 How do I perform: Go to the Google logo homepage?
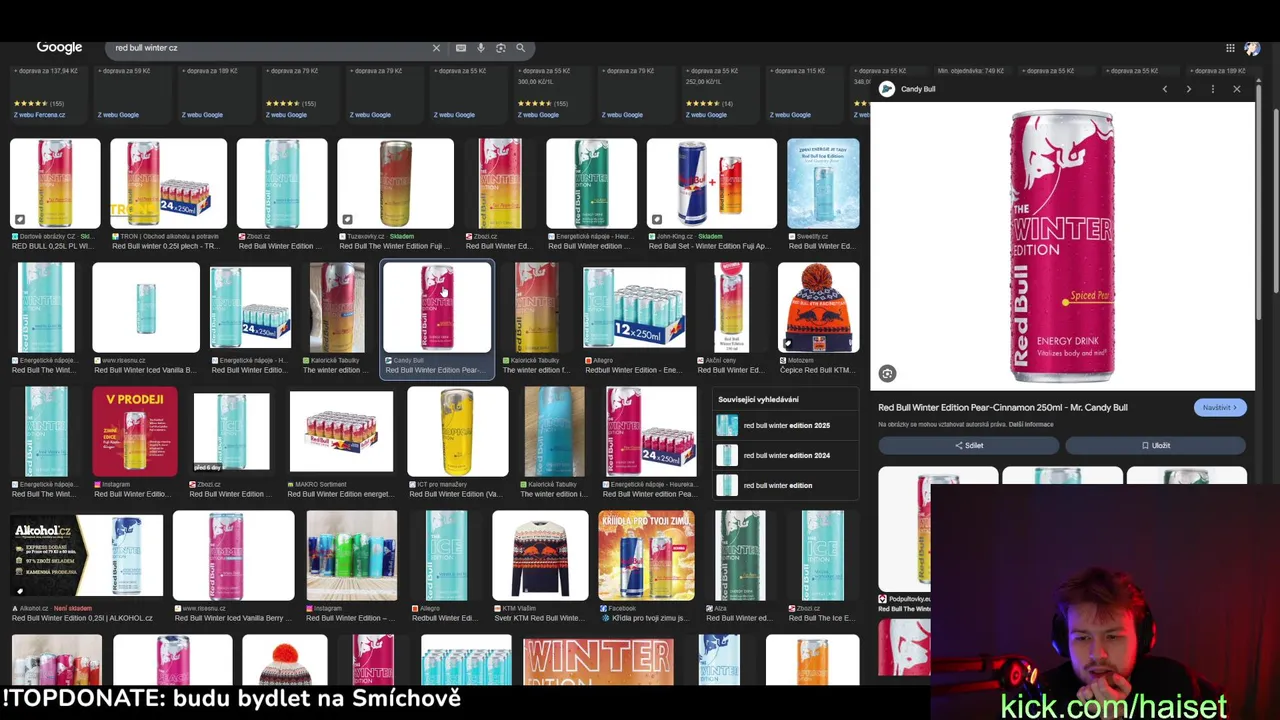[59, 47]
